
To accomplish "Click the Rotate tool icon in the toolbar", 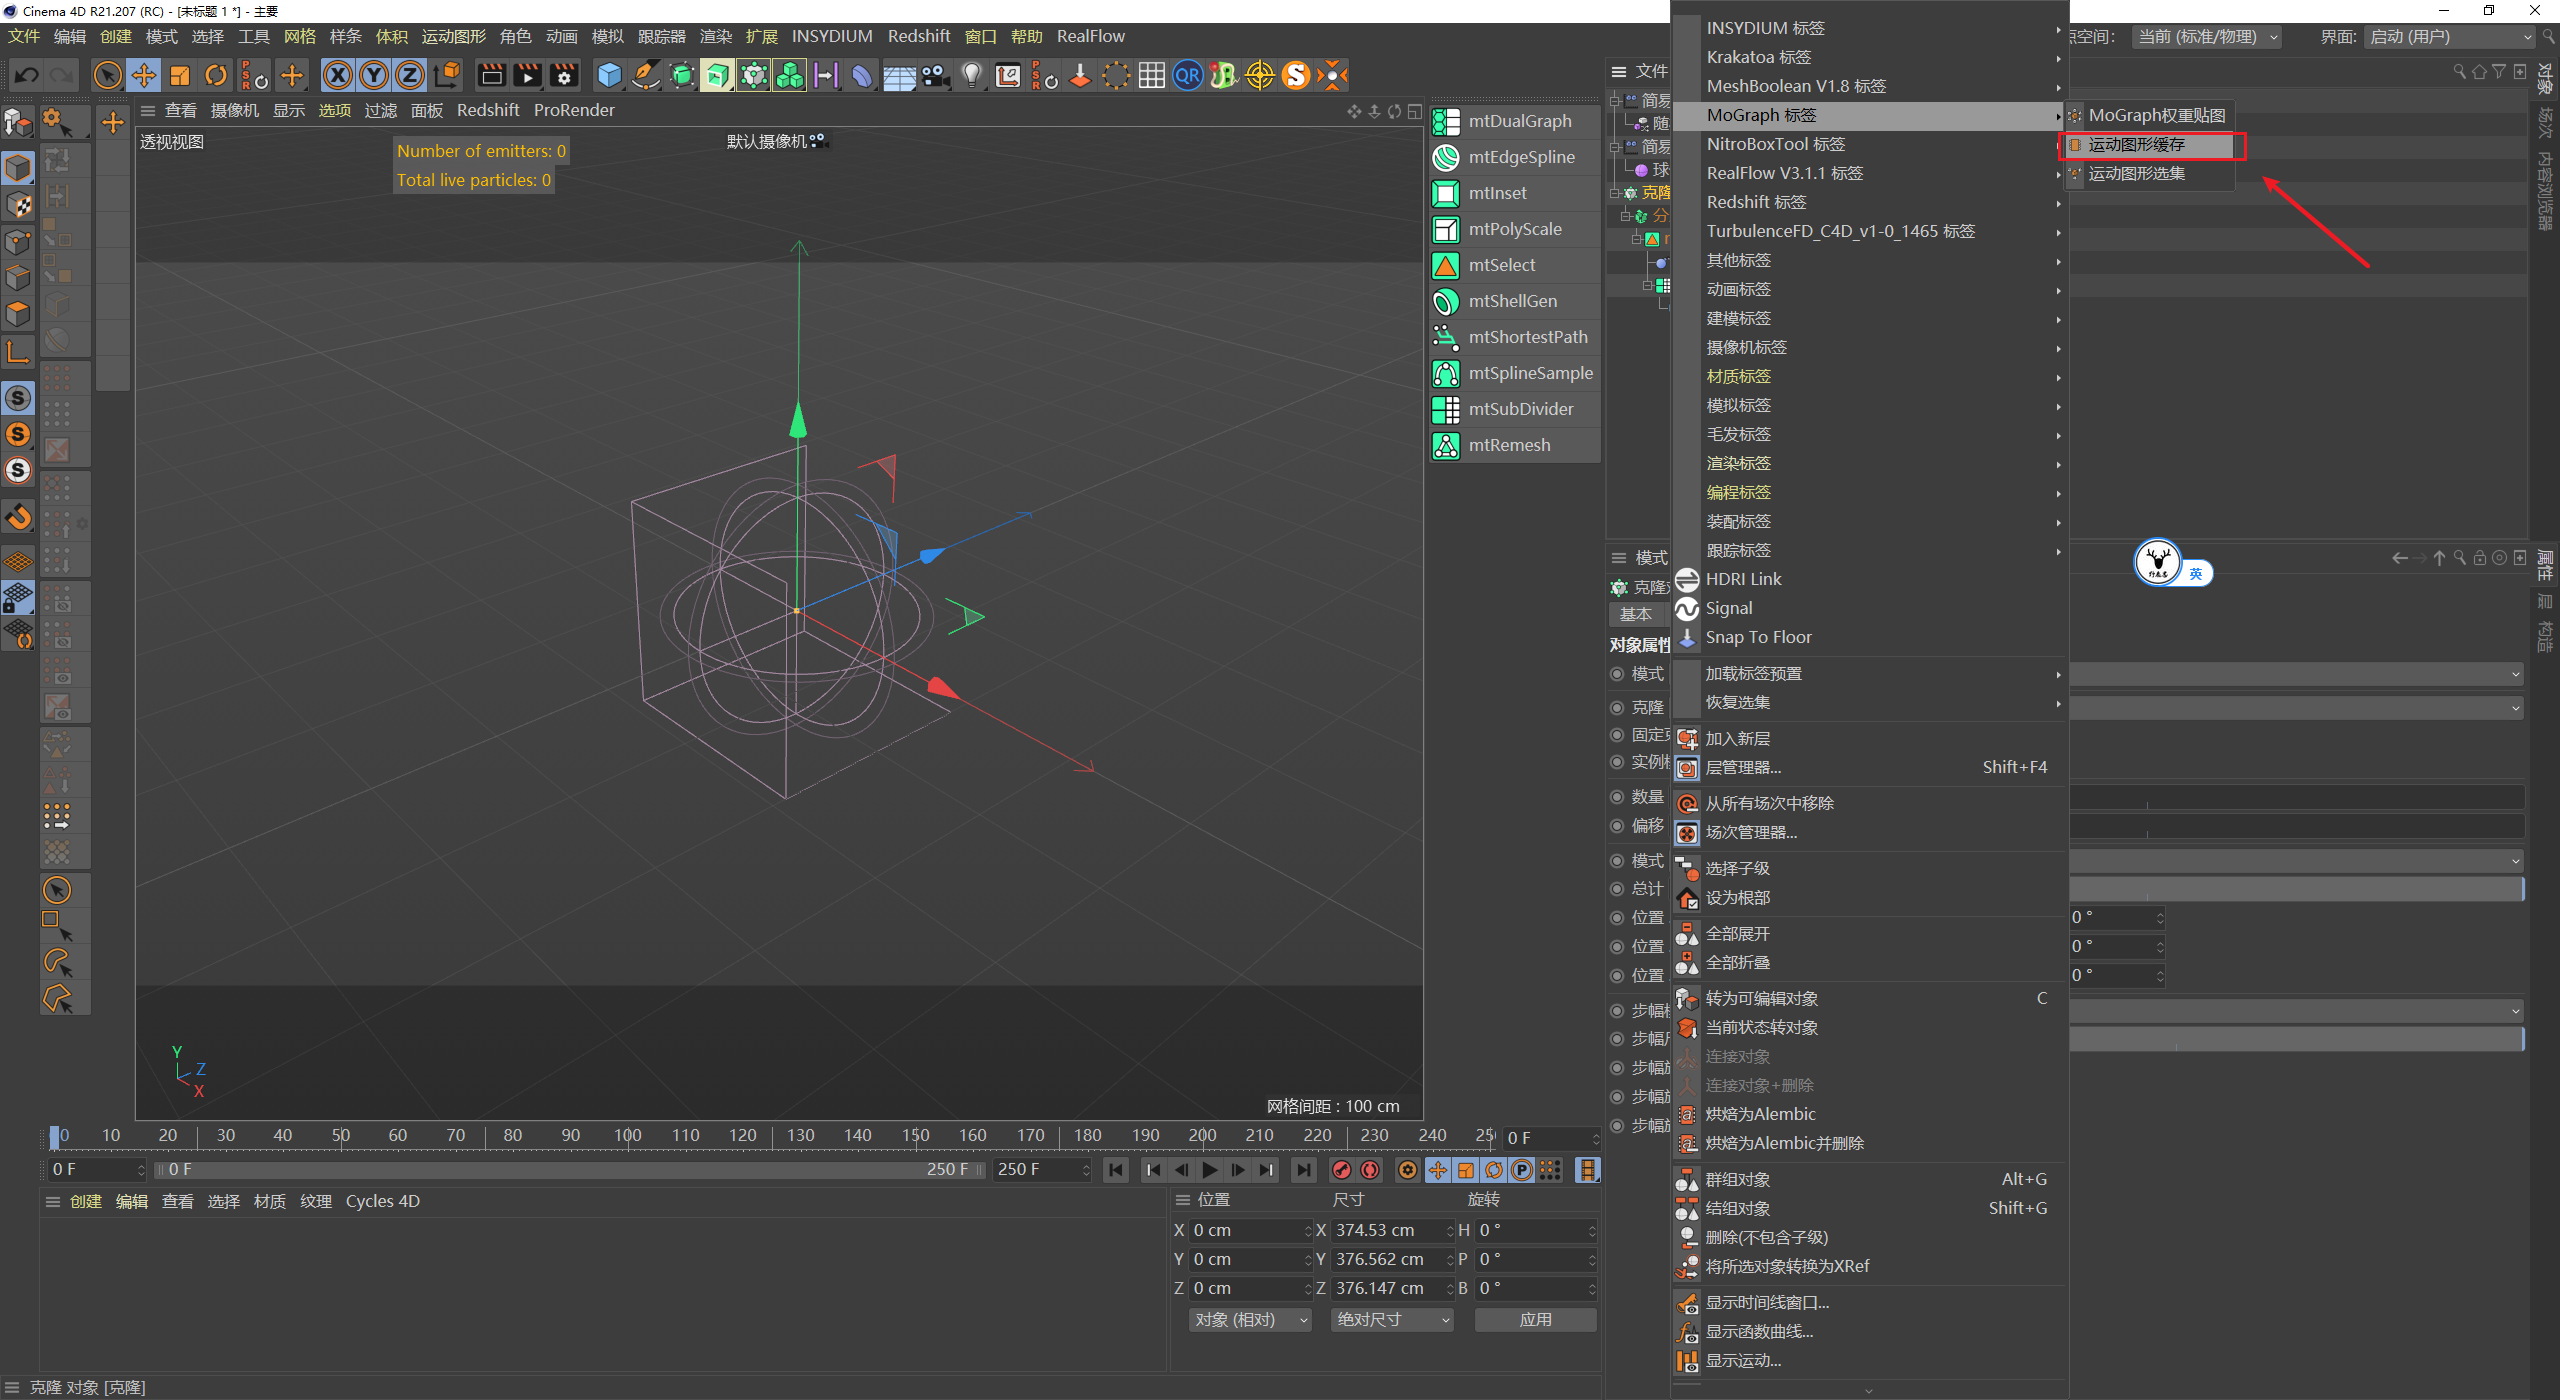I will click(x=216, y=75).
